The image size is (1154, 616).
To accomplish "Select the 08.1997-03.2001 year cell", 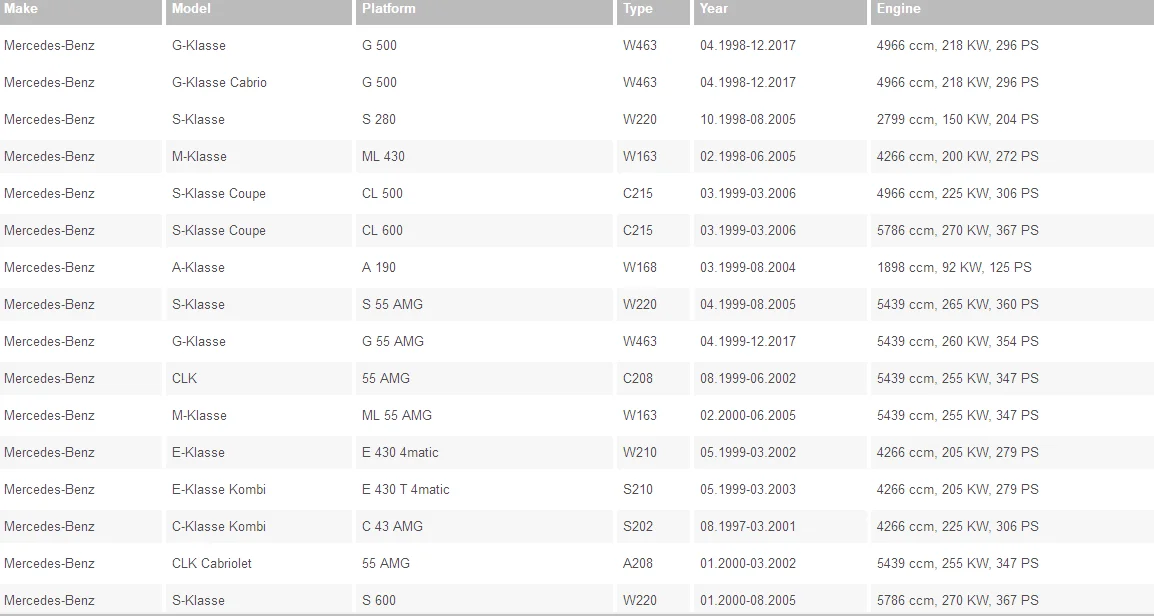I will click(x=780, y=526).
